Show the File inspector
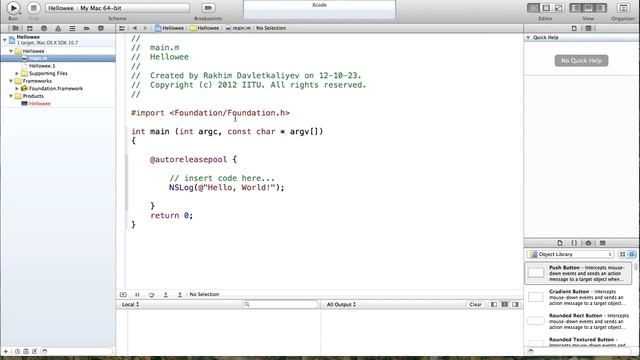640x360 pixels. point(574,28)
